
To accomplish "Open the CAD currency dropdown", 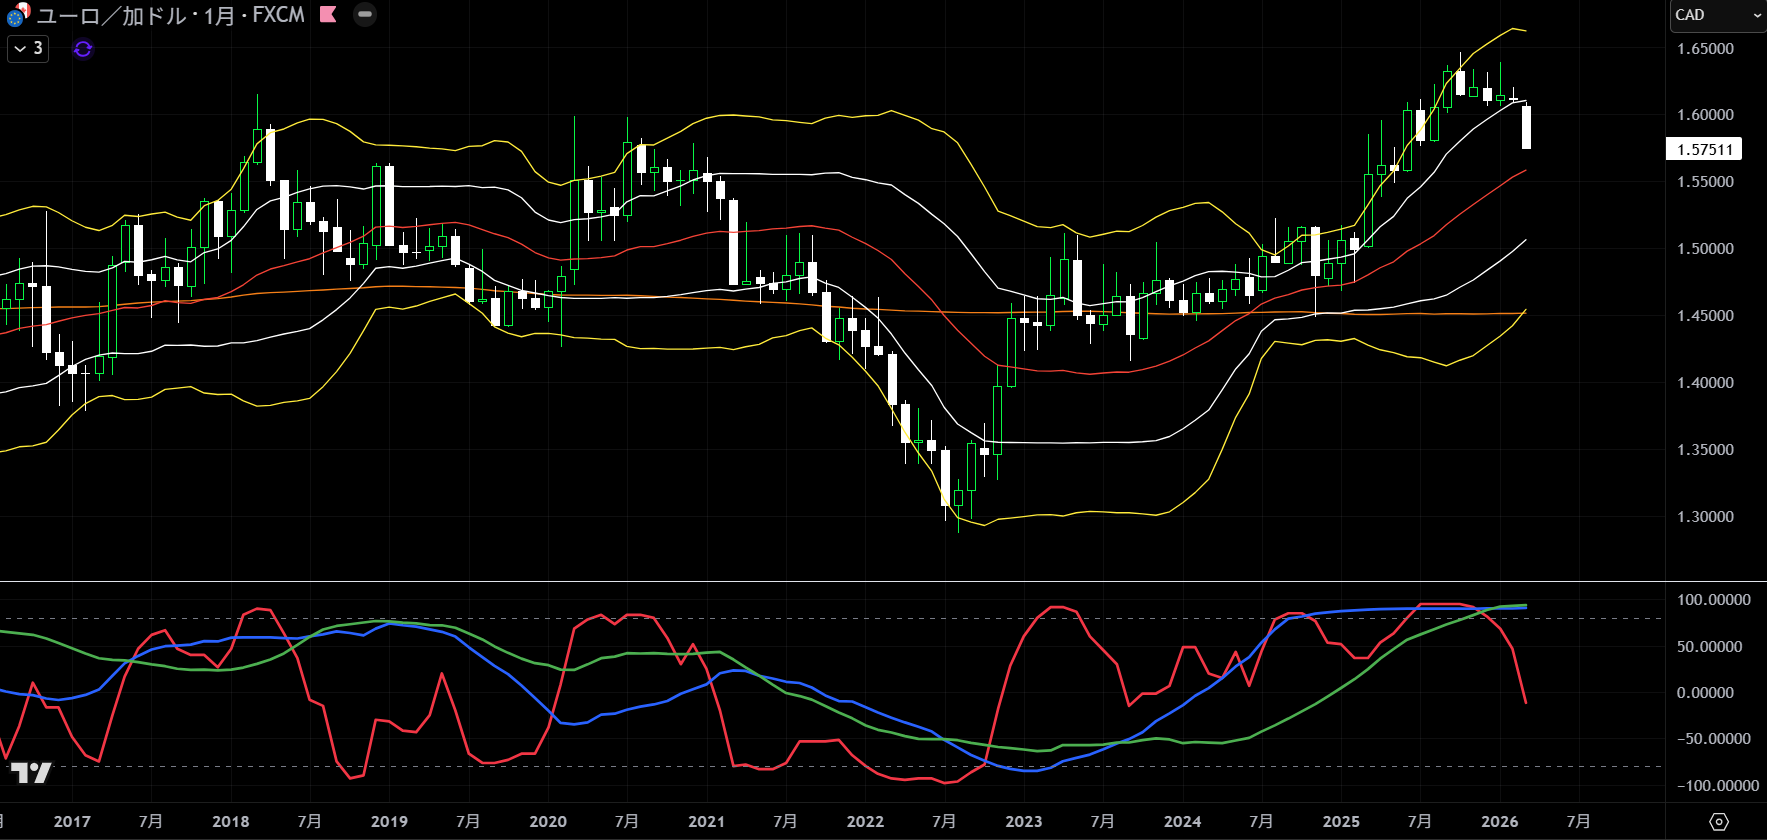I will [1717, 15].
